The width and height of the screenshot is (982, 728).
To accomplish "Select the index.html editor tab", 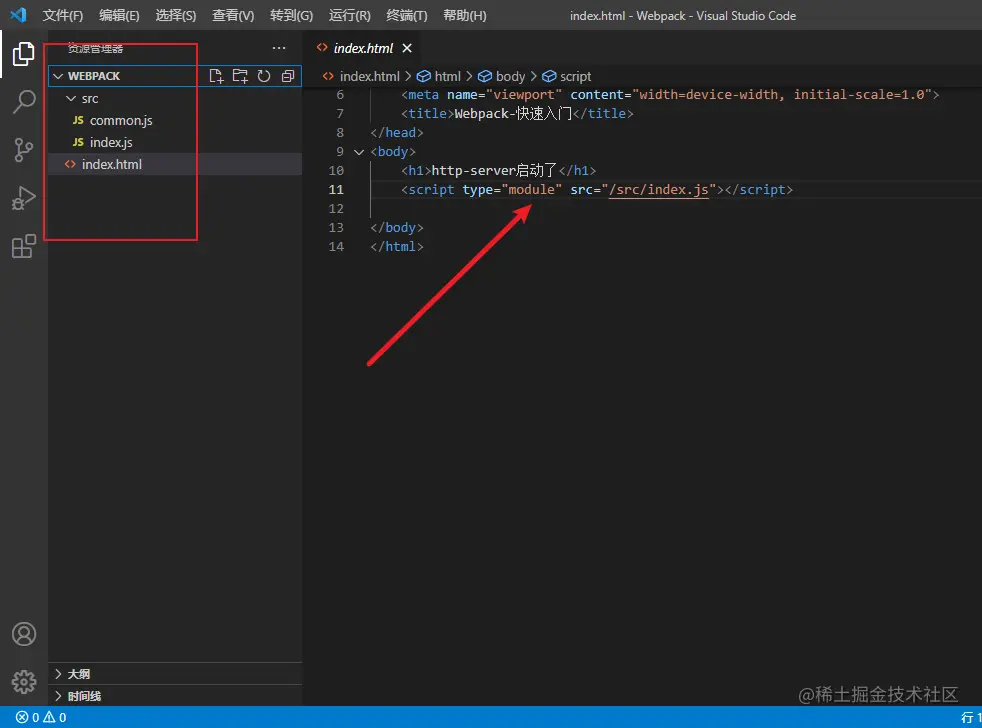I will (363, 48).
